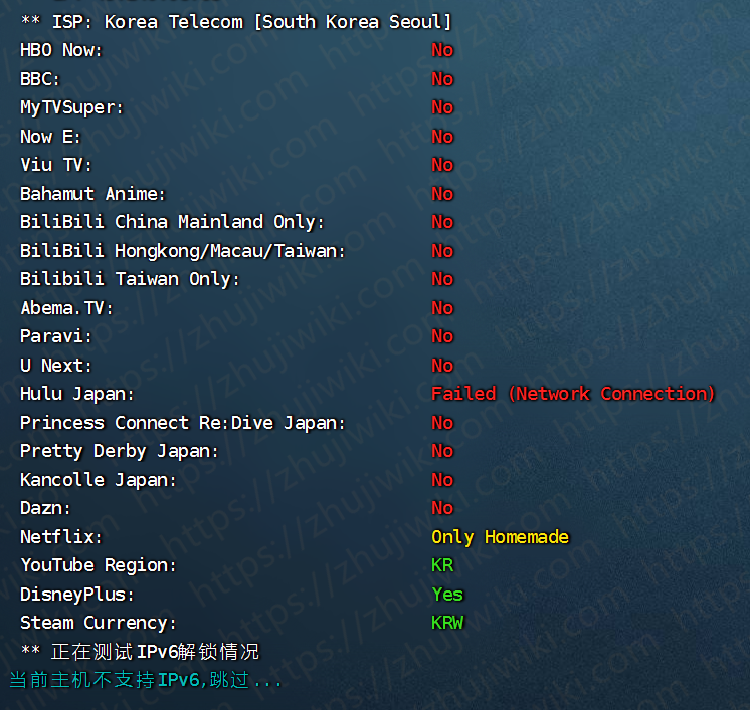
Task: Select the 'MyTVSuper:' label
Action: (x=72, y=107)
